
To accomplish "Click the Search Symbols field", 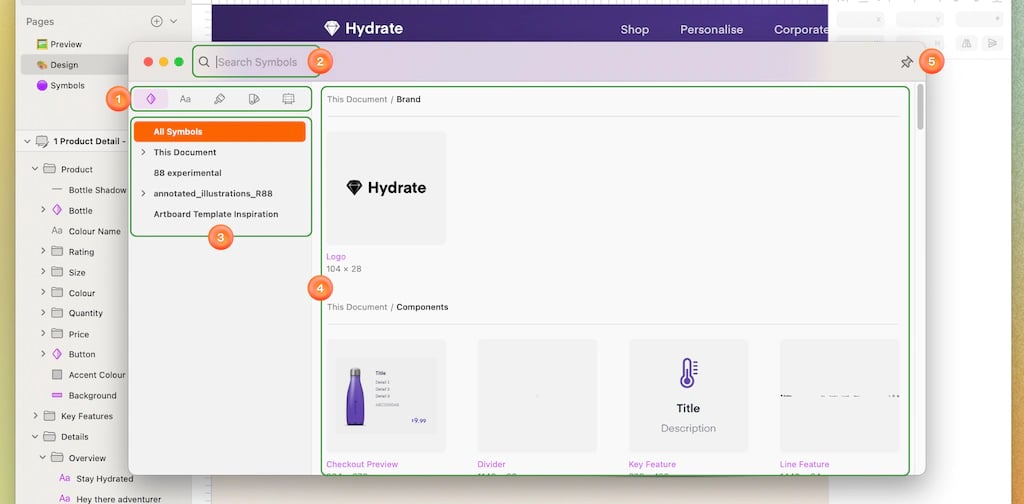I will (257, 62).
